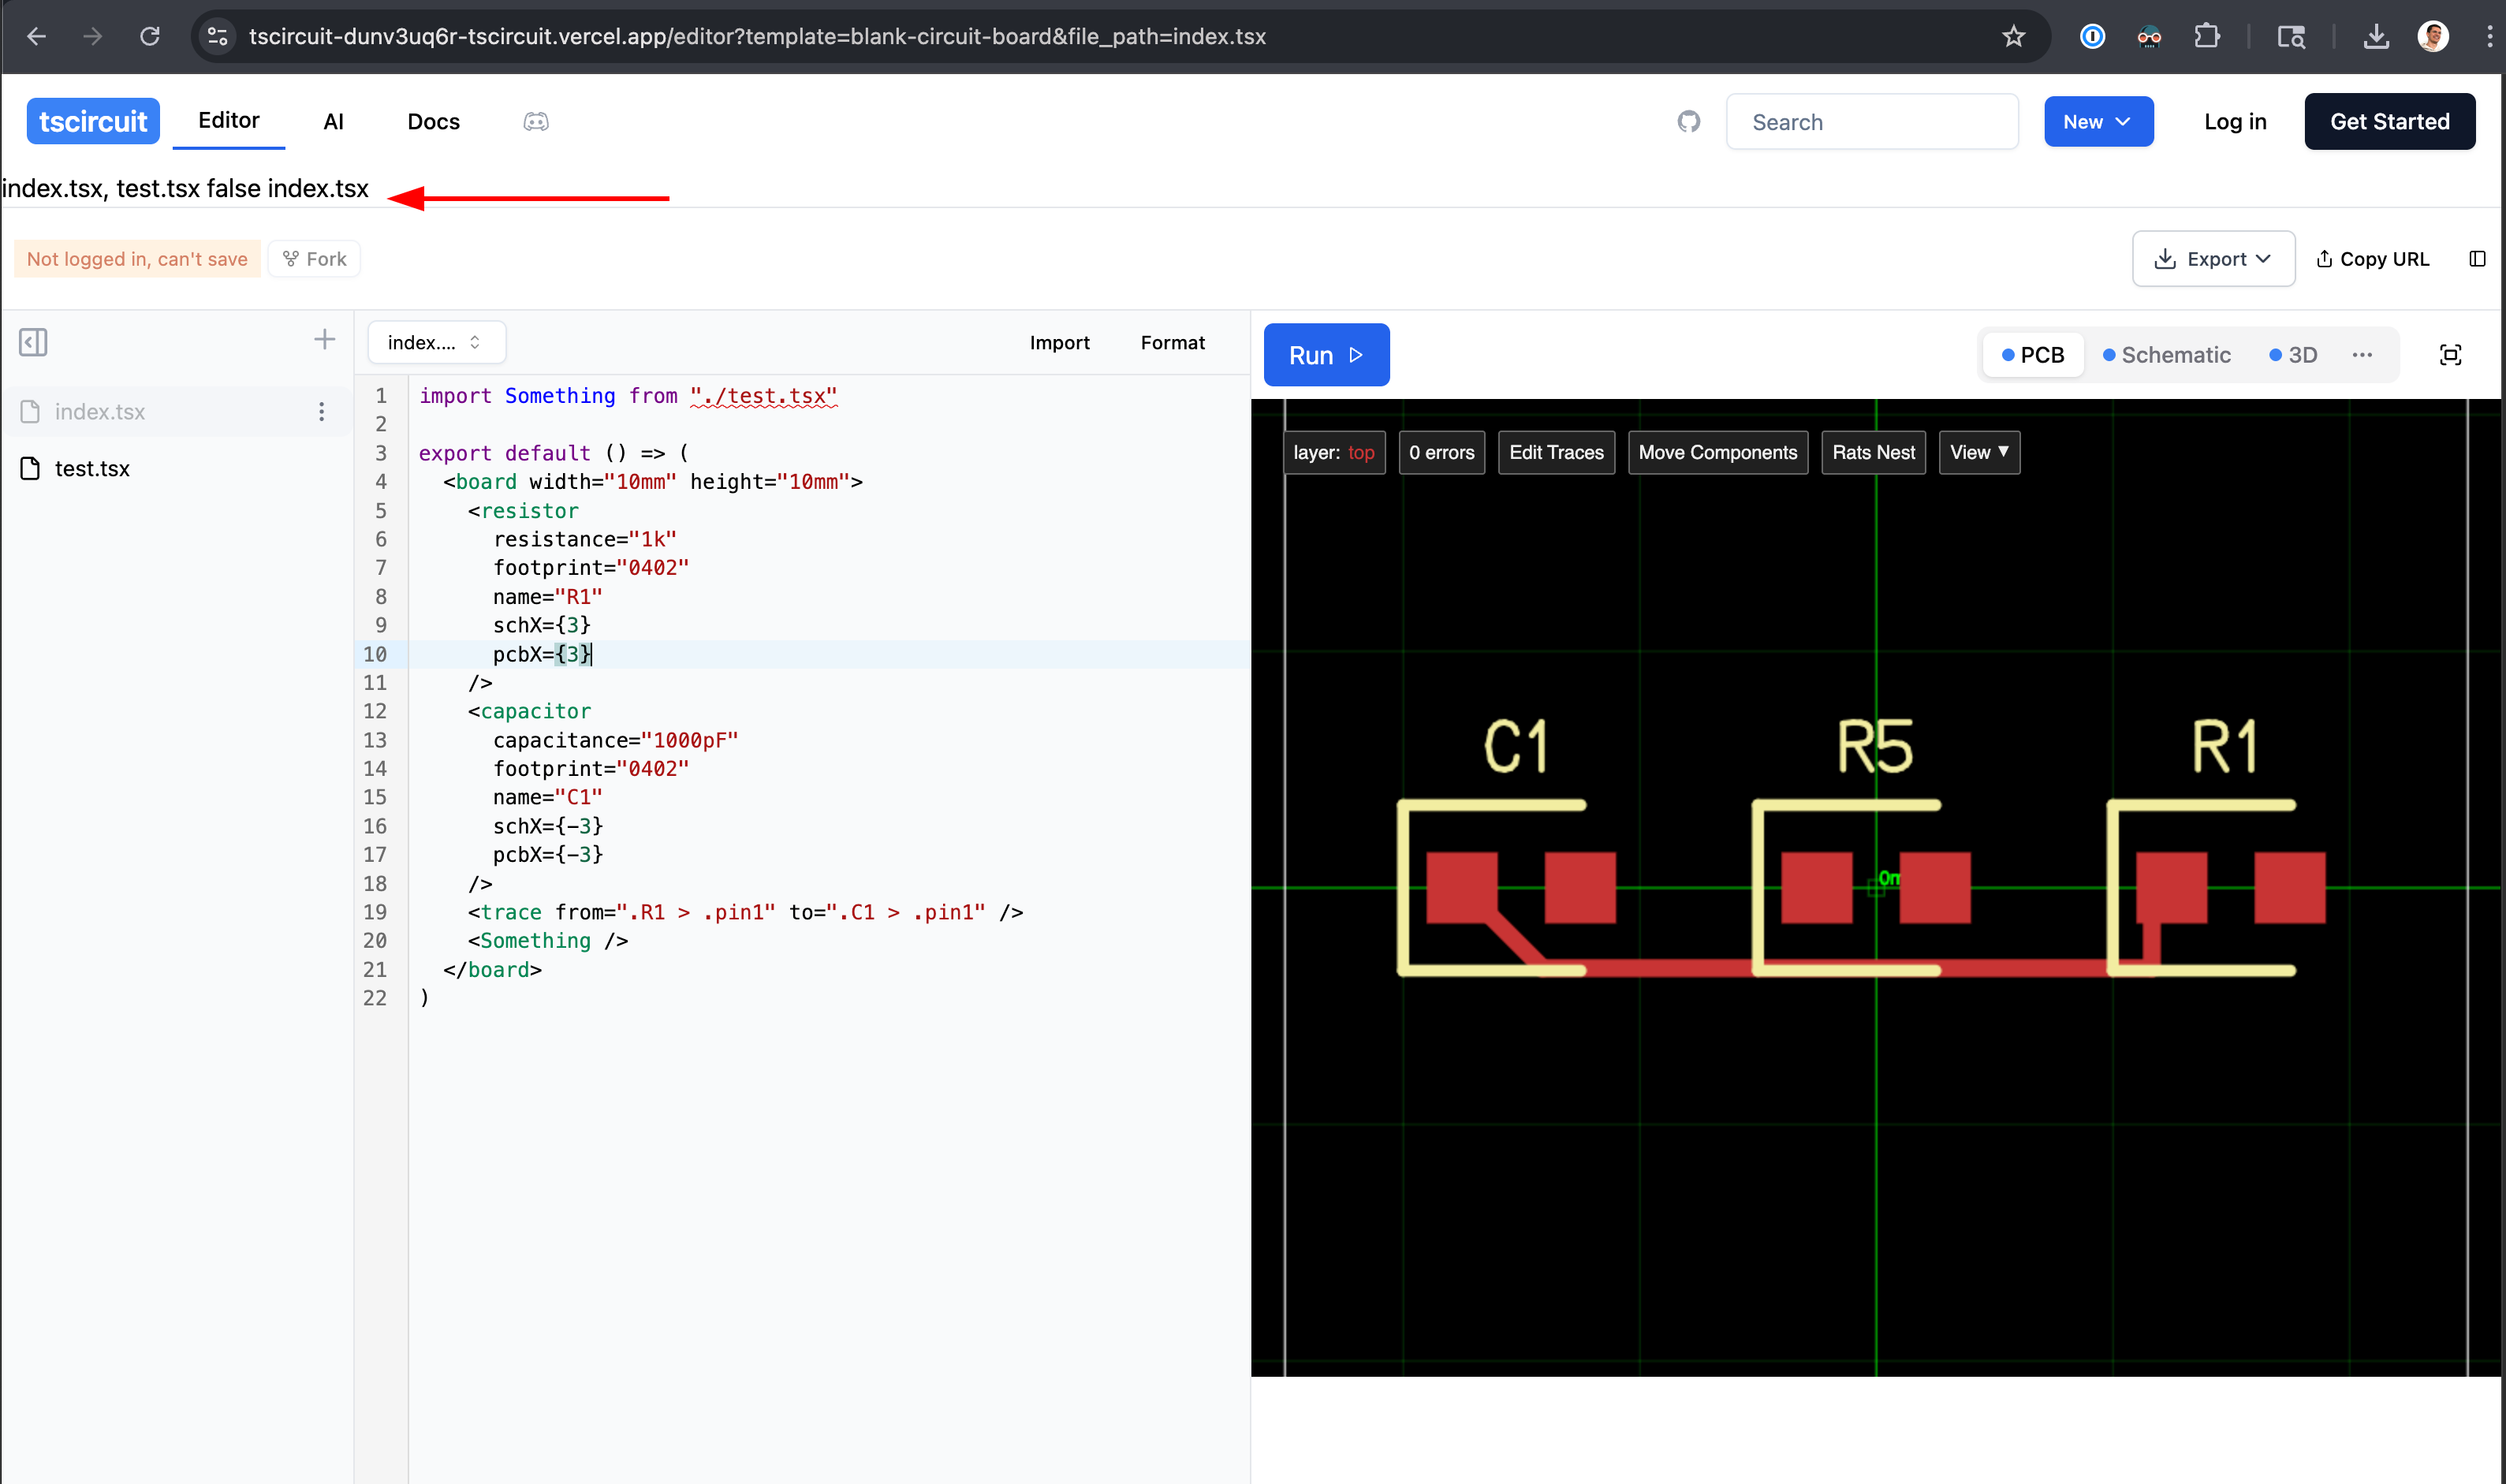Switch to the 3D view tab

pyautogui.click(x=2293, y=355)
